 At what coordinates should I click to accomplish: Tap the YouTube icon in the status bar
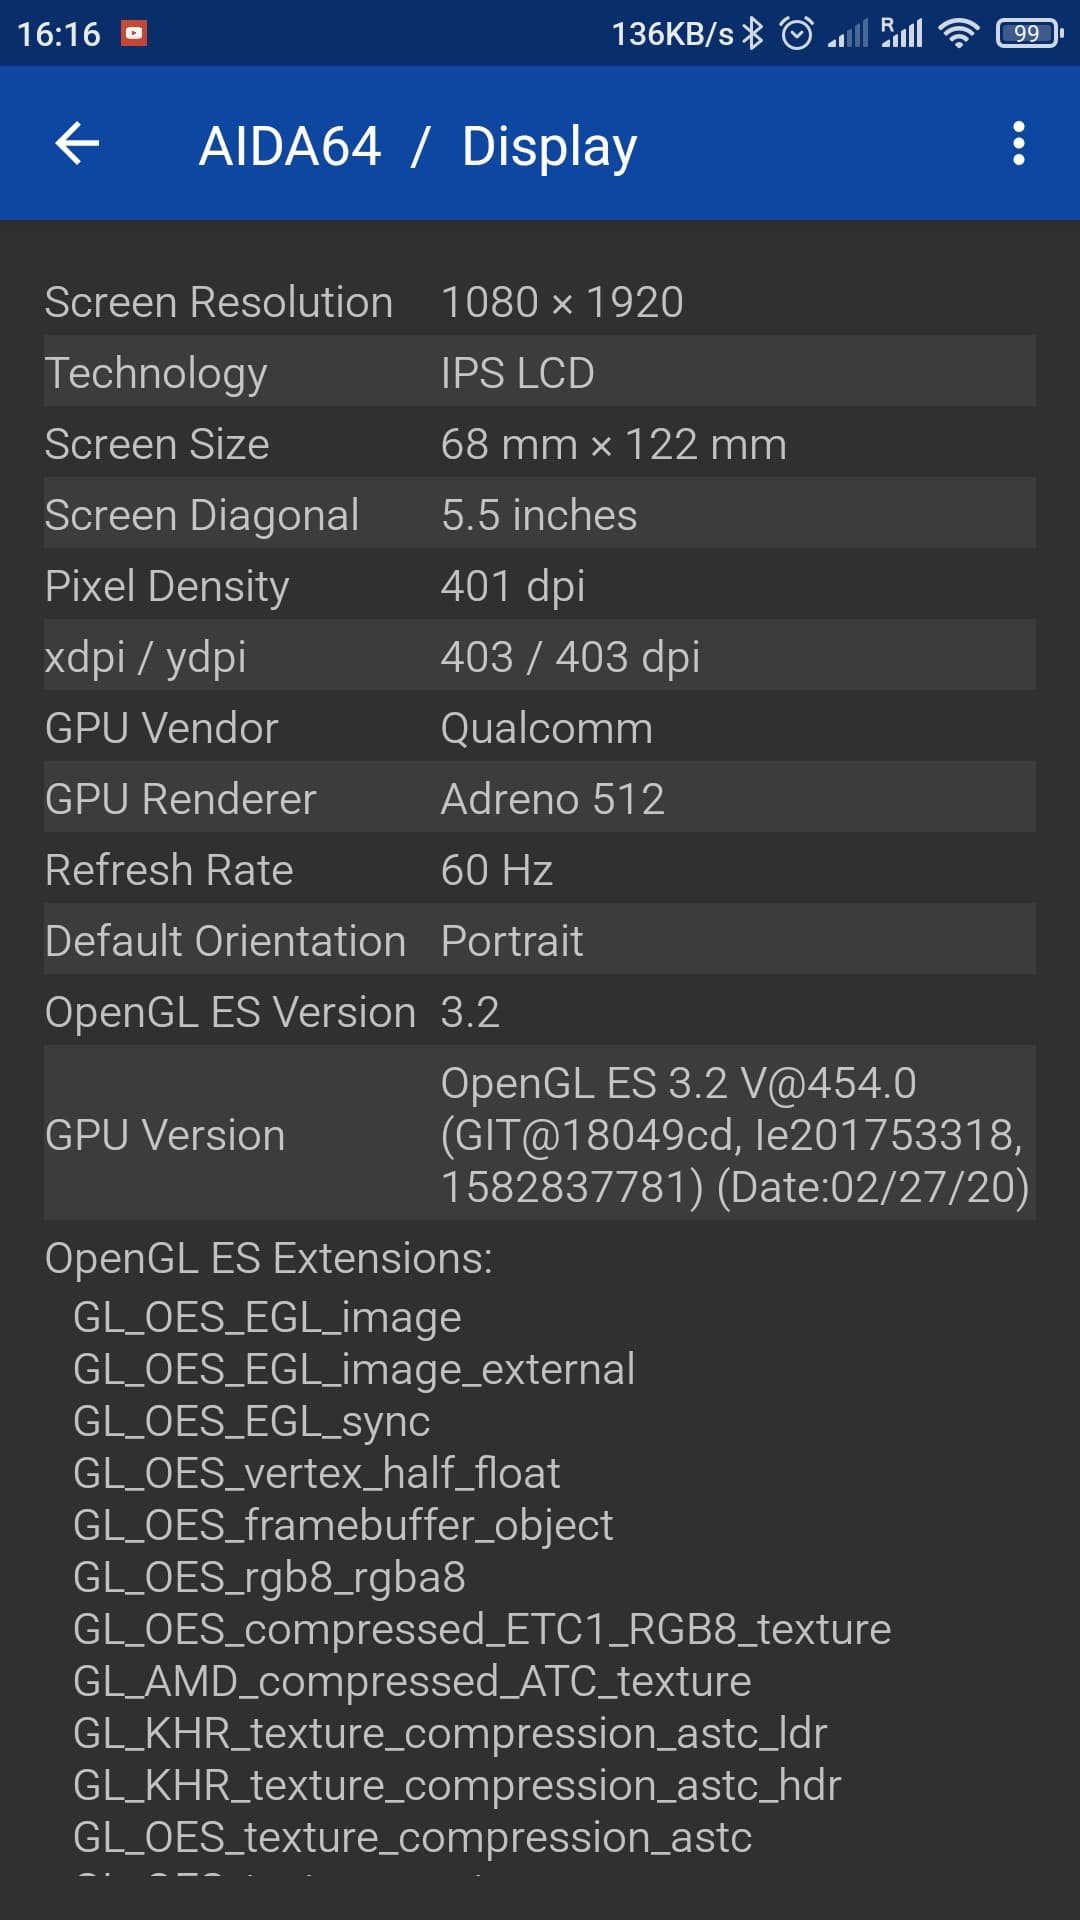point(135,34)
